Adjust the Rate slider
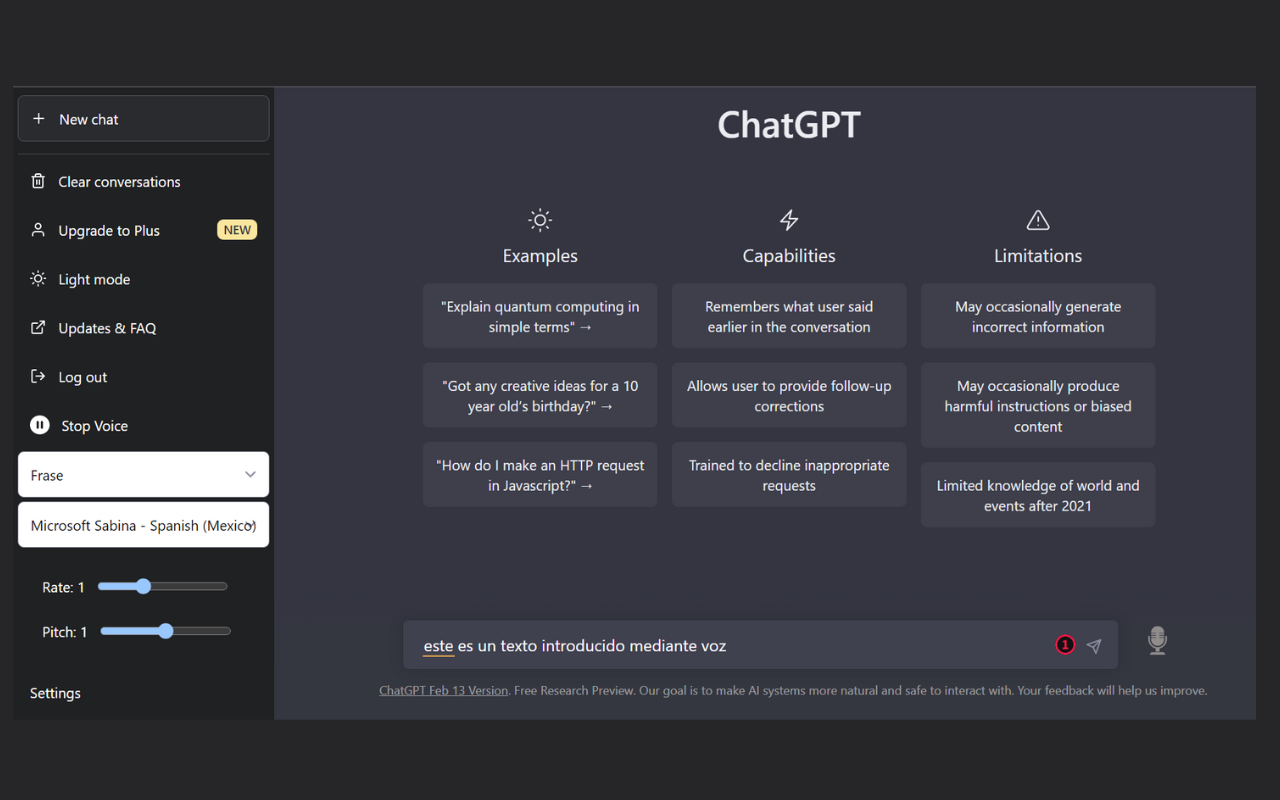The height and width of the screenshot is (800, 1280). [163, 587]
